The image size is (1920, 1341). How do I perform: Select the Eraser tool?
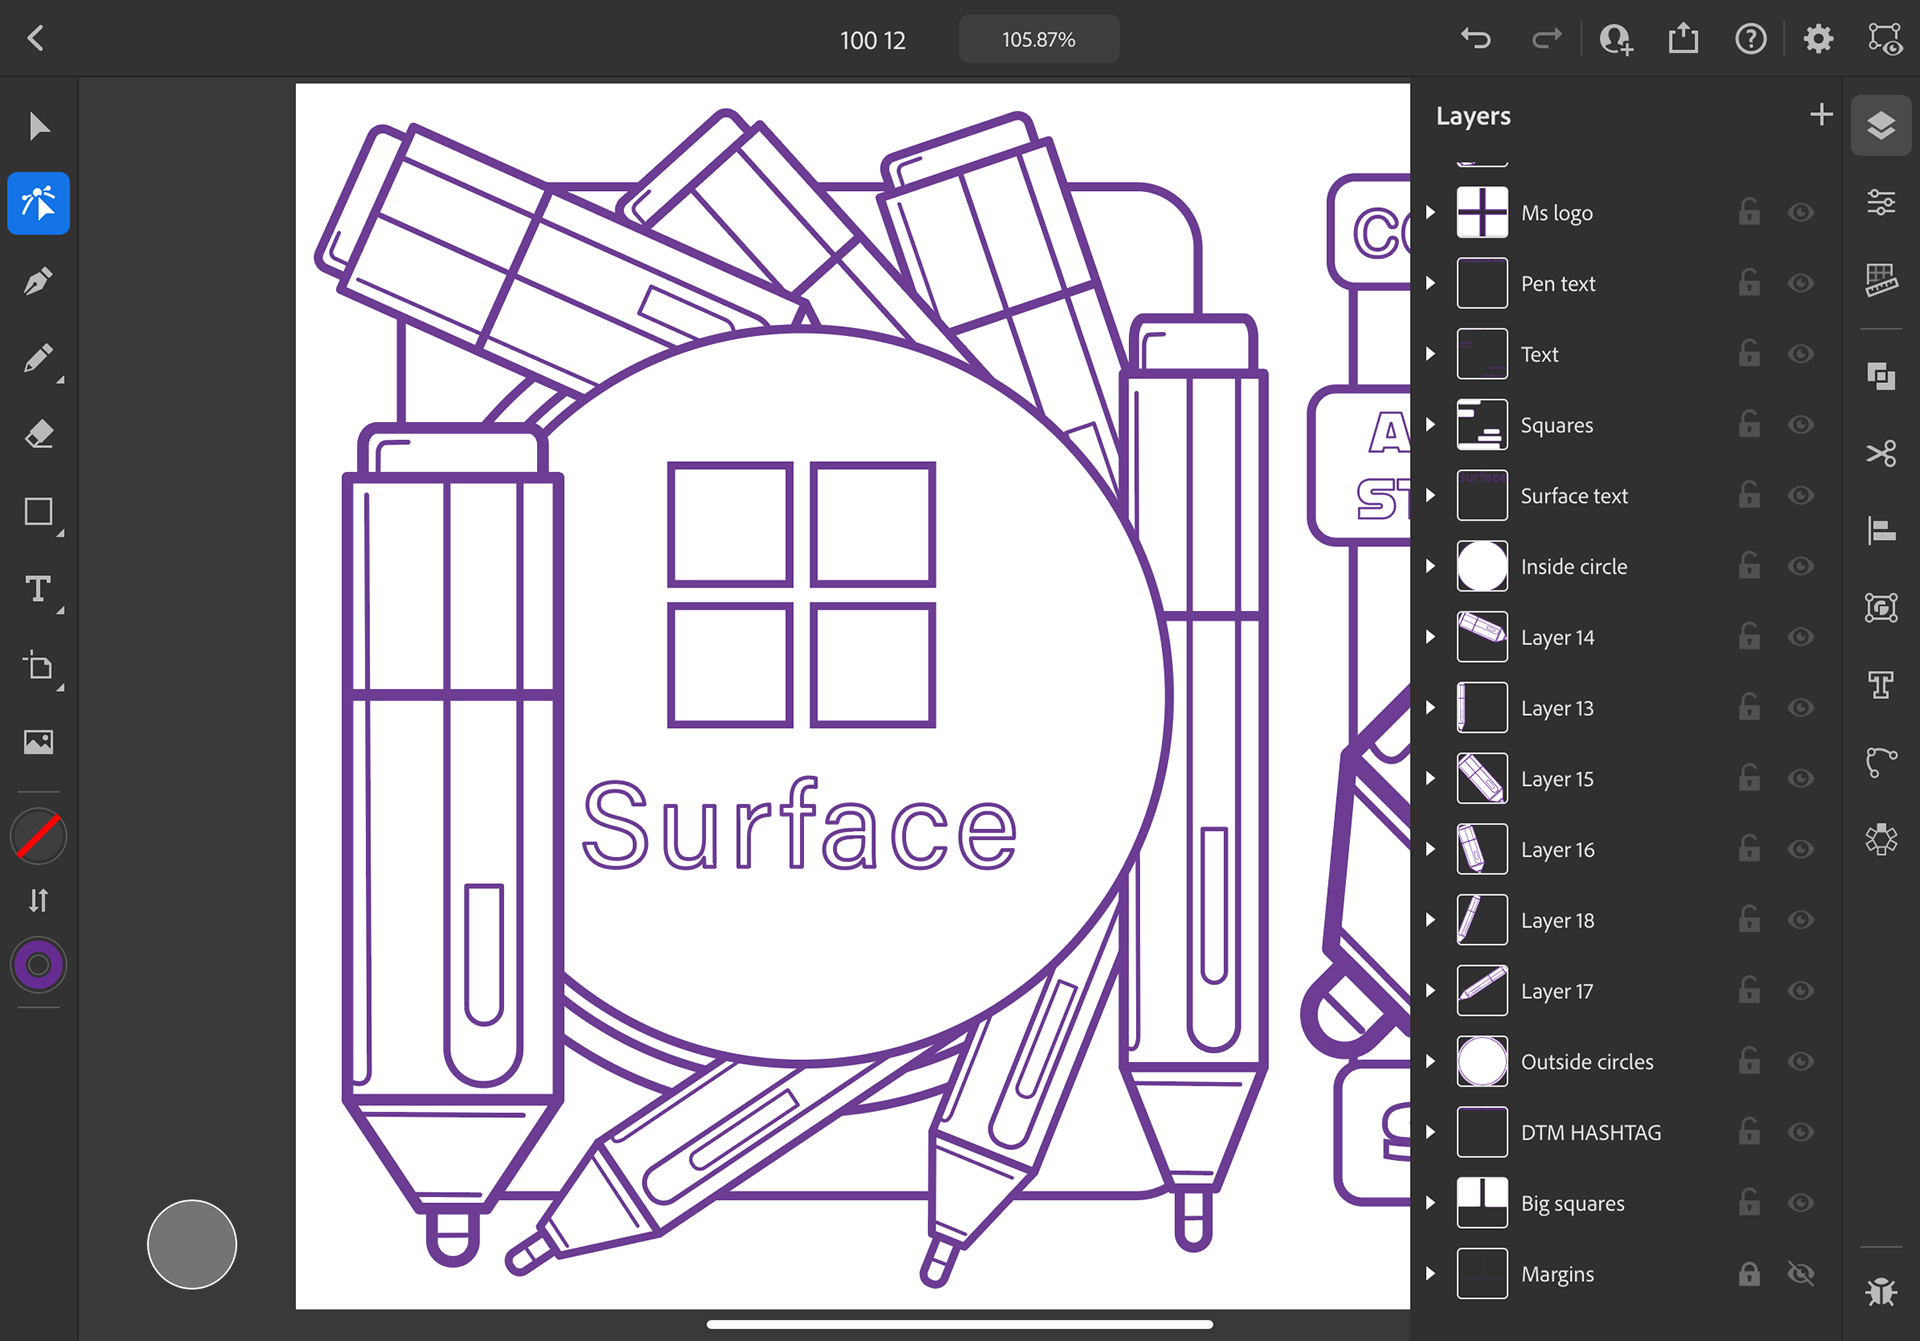coord(38,435)
